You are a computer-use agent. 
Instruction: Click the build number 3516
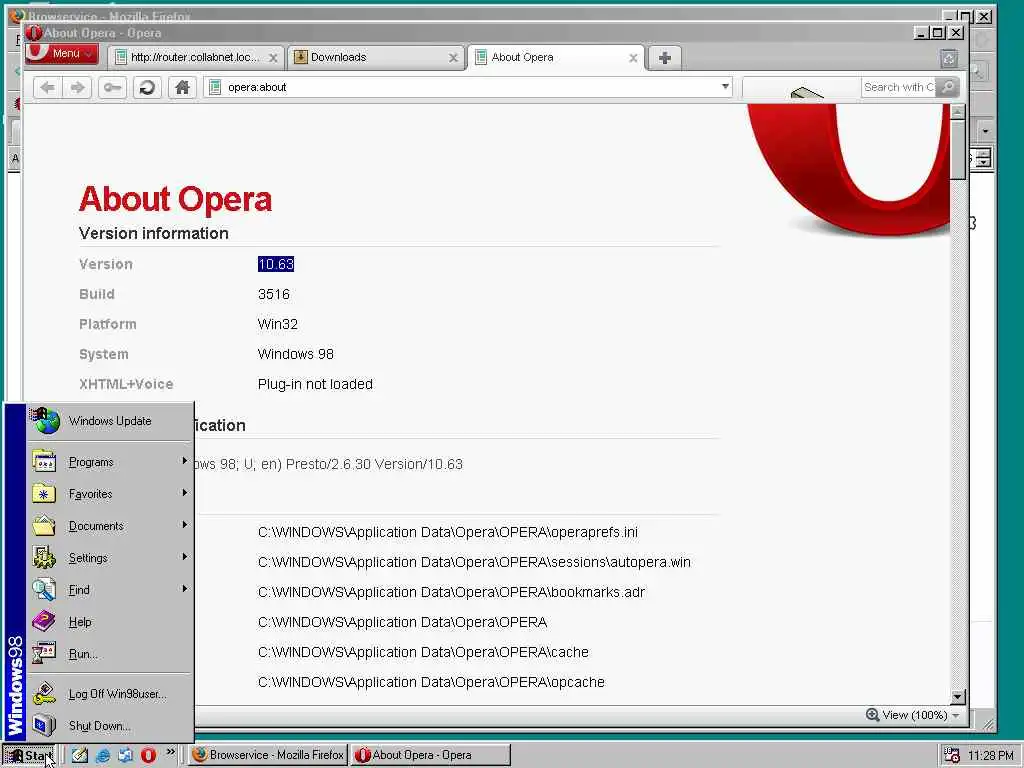point(274,294)
